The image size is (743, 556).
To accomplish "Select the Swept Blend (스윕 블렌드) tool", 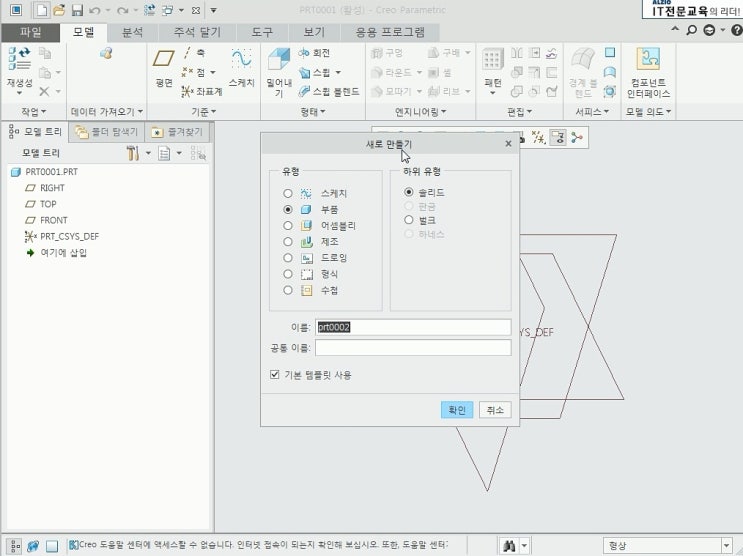I will coord(329,91).
